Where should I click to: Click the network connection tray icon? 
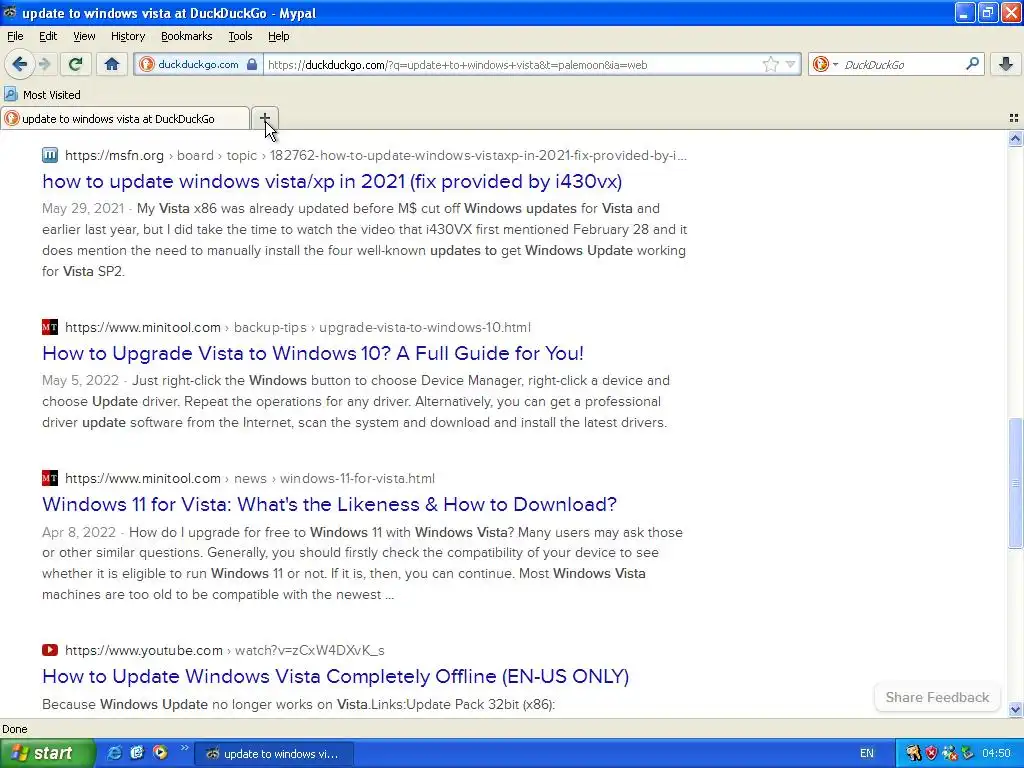(x=949, y=754)
